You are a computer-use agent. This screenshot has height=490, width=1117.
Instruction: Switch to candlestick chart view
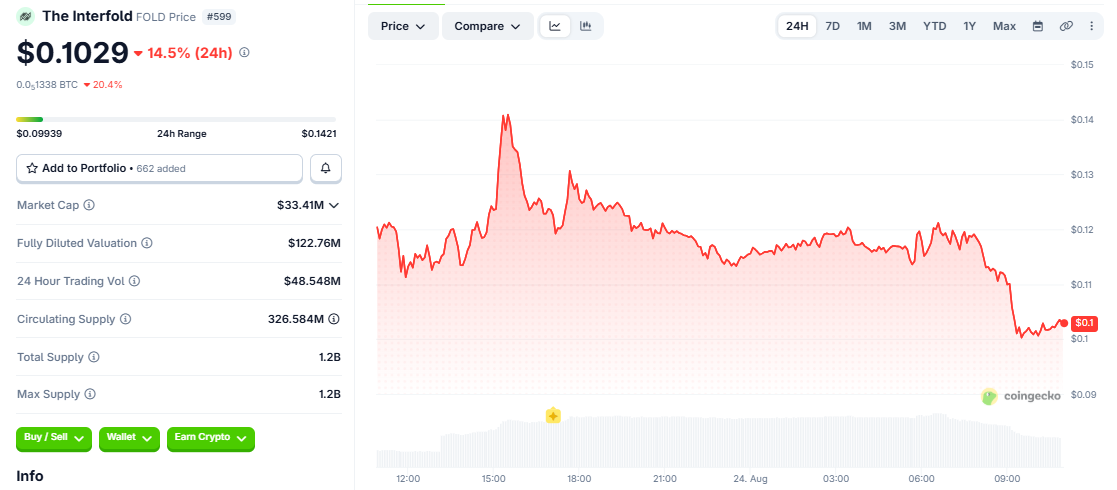click(x=586, y=26)
